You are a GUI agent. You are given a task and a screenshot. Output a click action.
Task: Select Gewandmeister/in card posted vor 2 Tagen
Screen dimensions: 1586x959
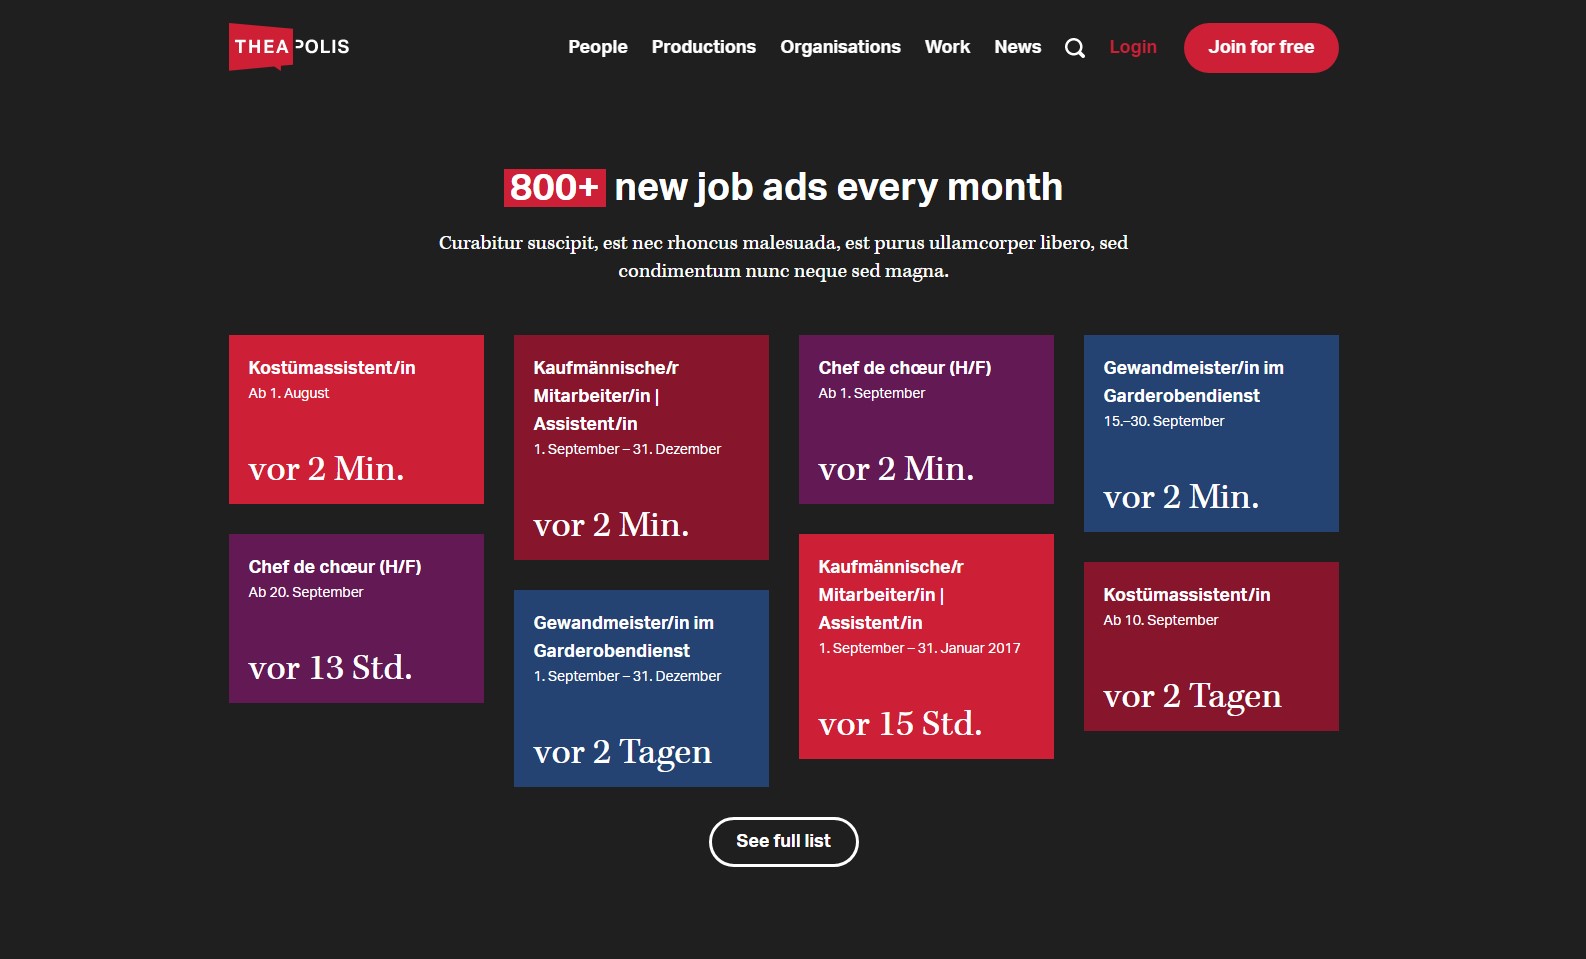tap(641, 688)
